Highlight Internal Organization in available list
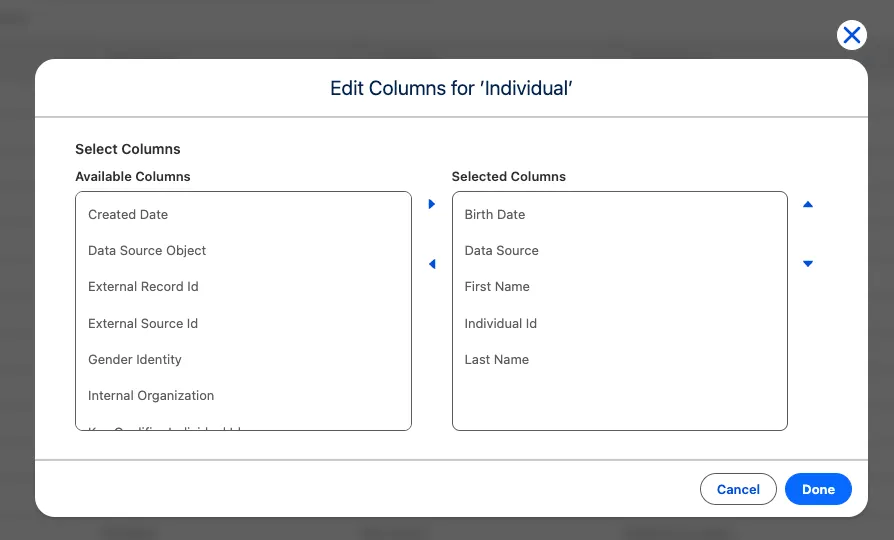 (x=151, y=395)
